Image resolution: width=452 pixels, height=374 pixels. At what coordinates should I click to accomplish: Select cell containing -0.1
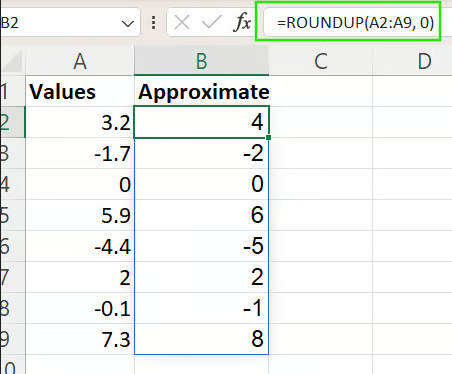tap(80, 308)
